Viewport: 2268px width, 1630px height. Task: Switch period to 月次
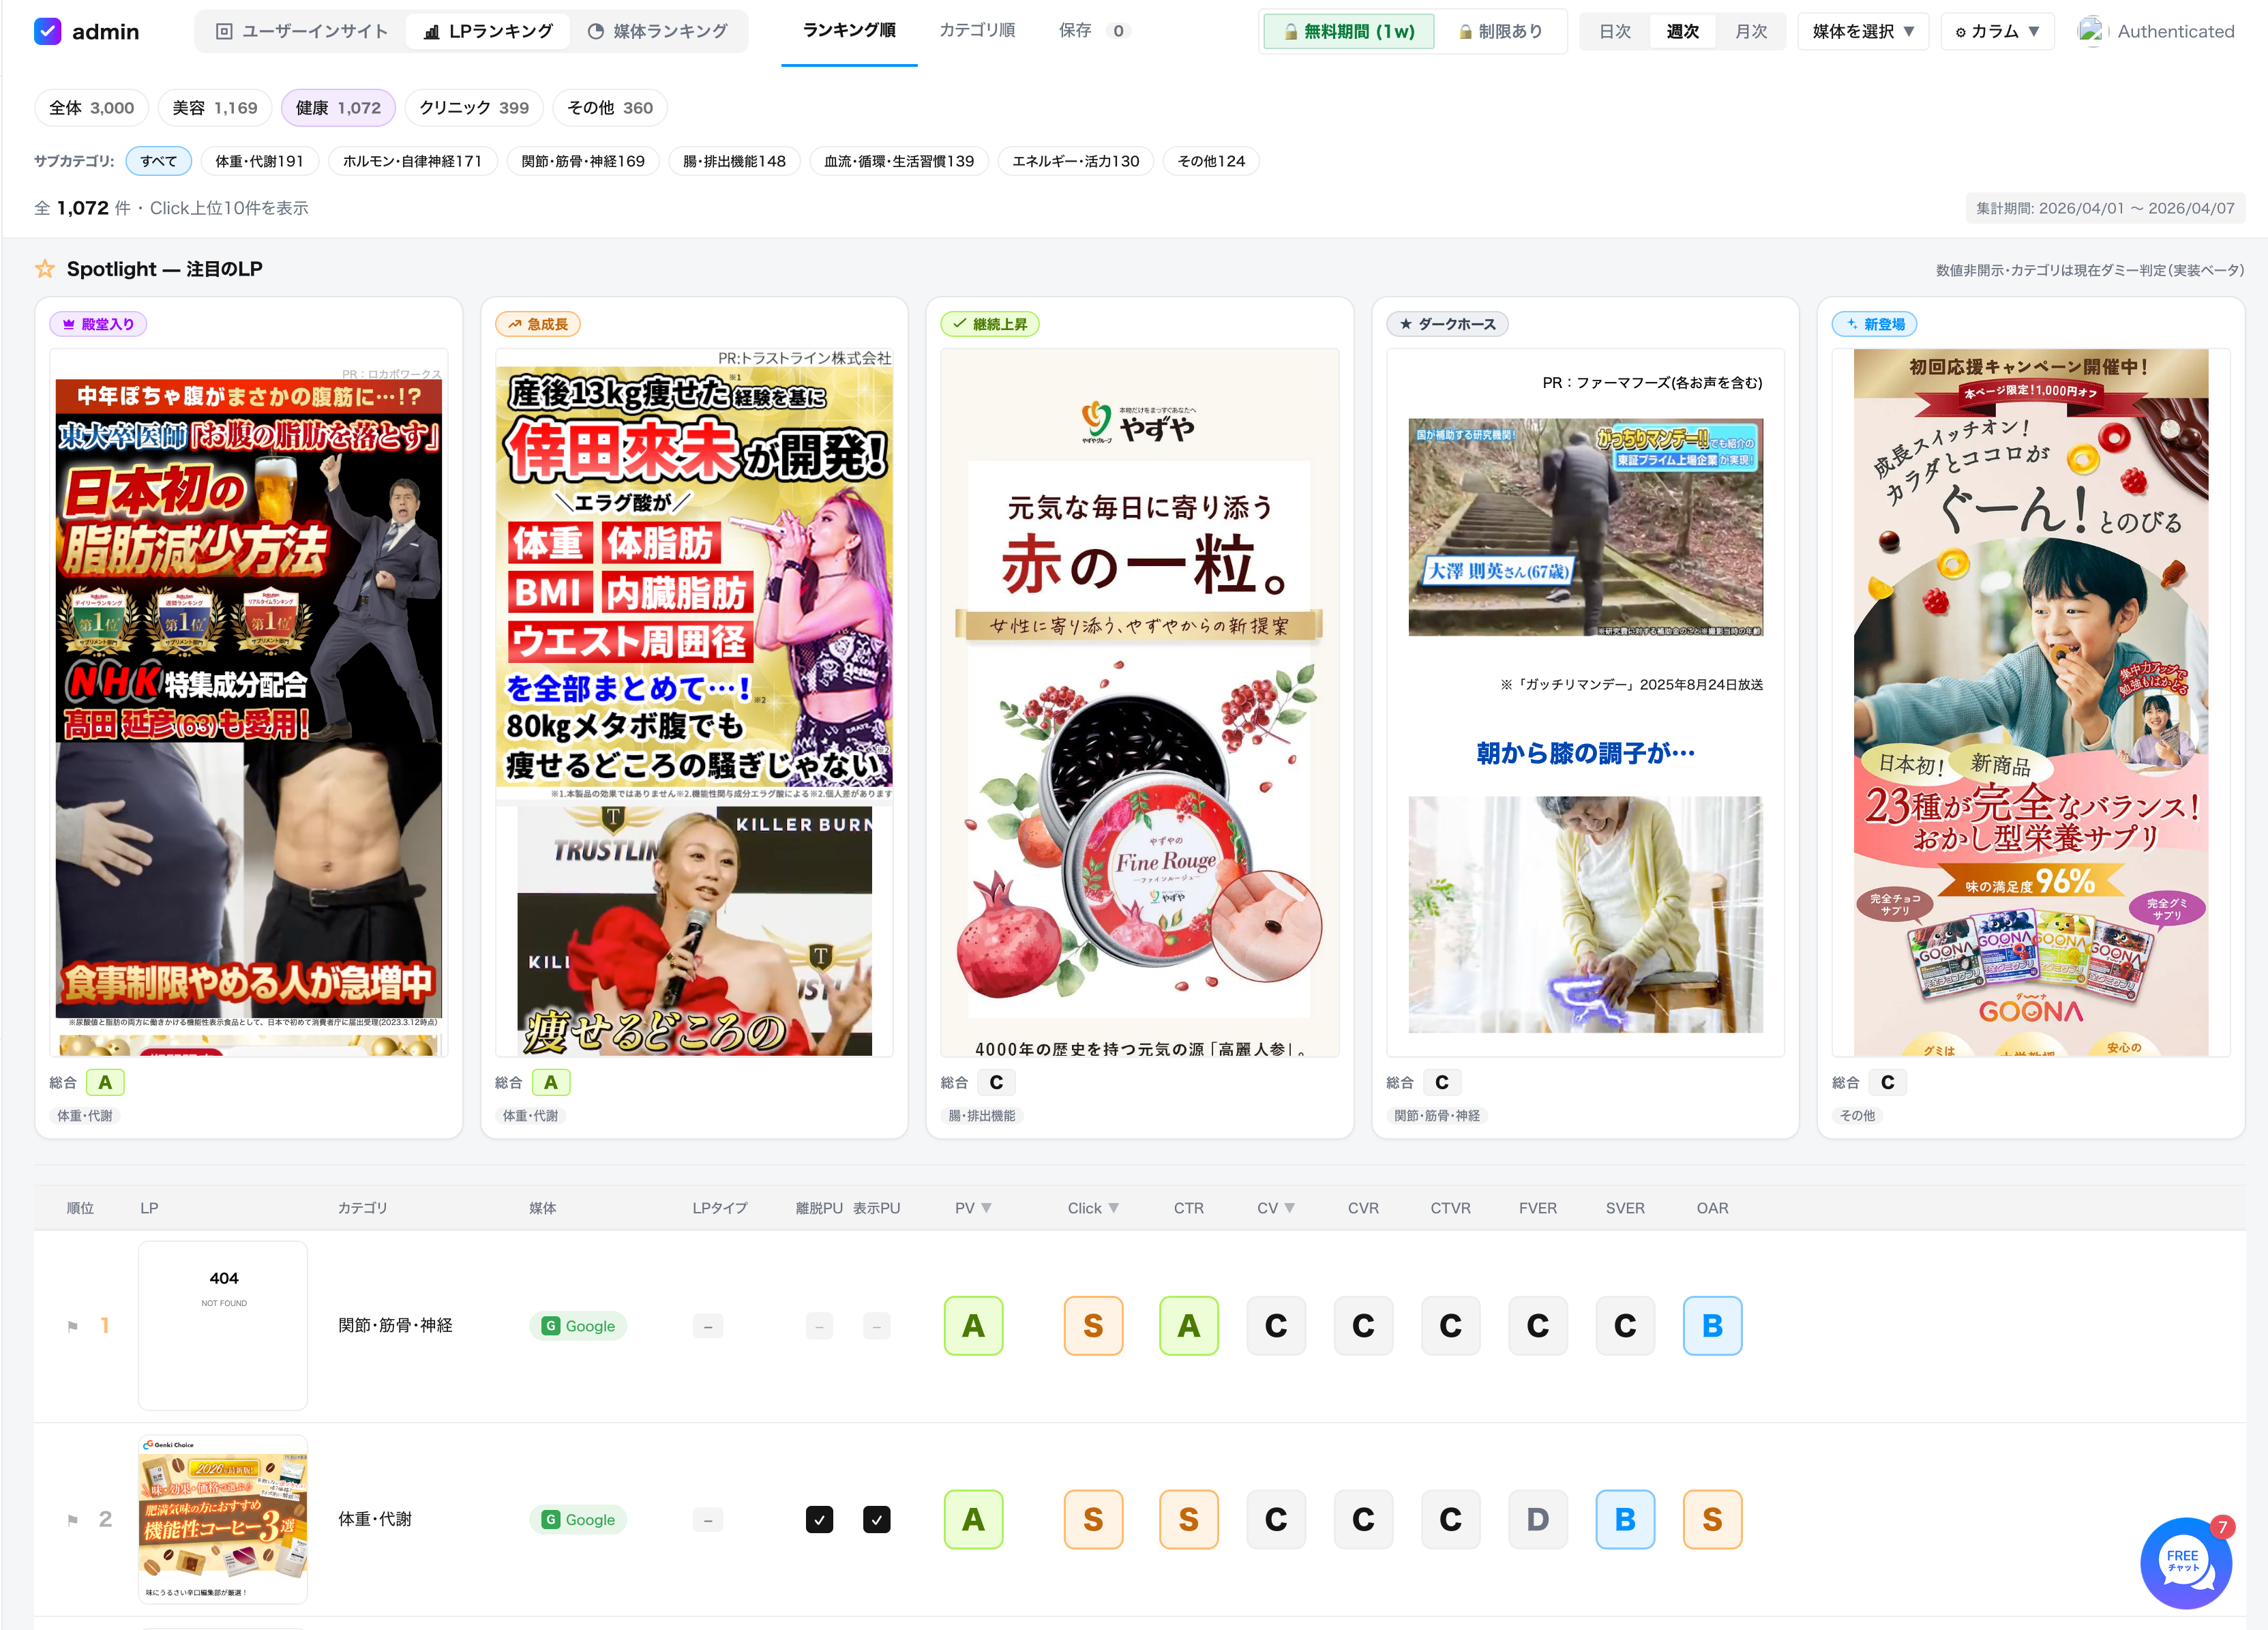coord(1750,31)
